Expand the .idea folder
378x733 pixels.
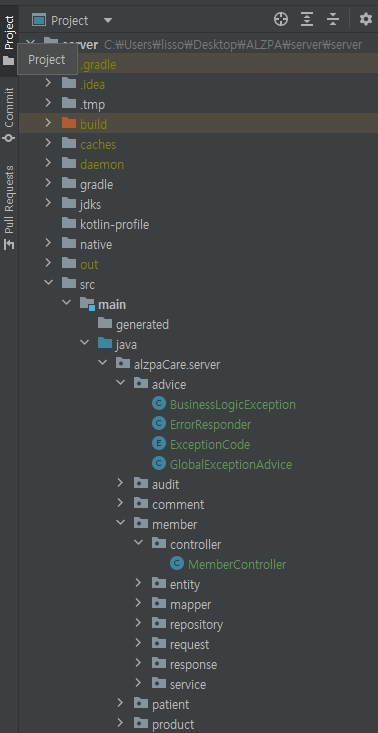tap(48, 83)
